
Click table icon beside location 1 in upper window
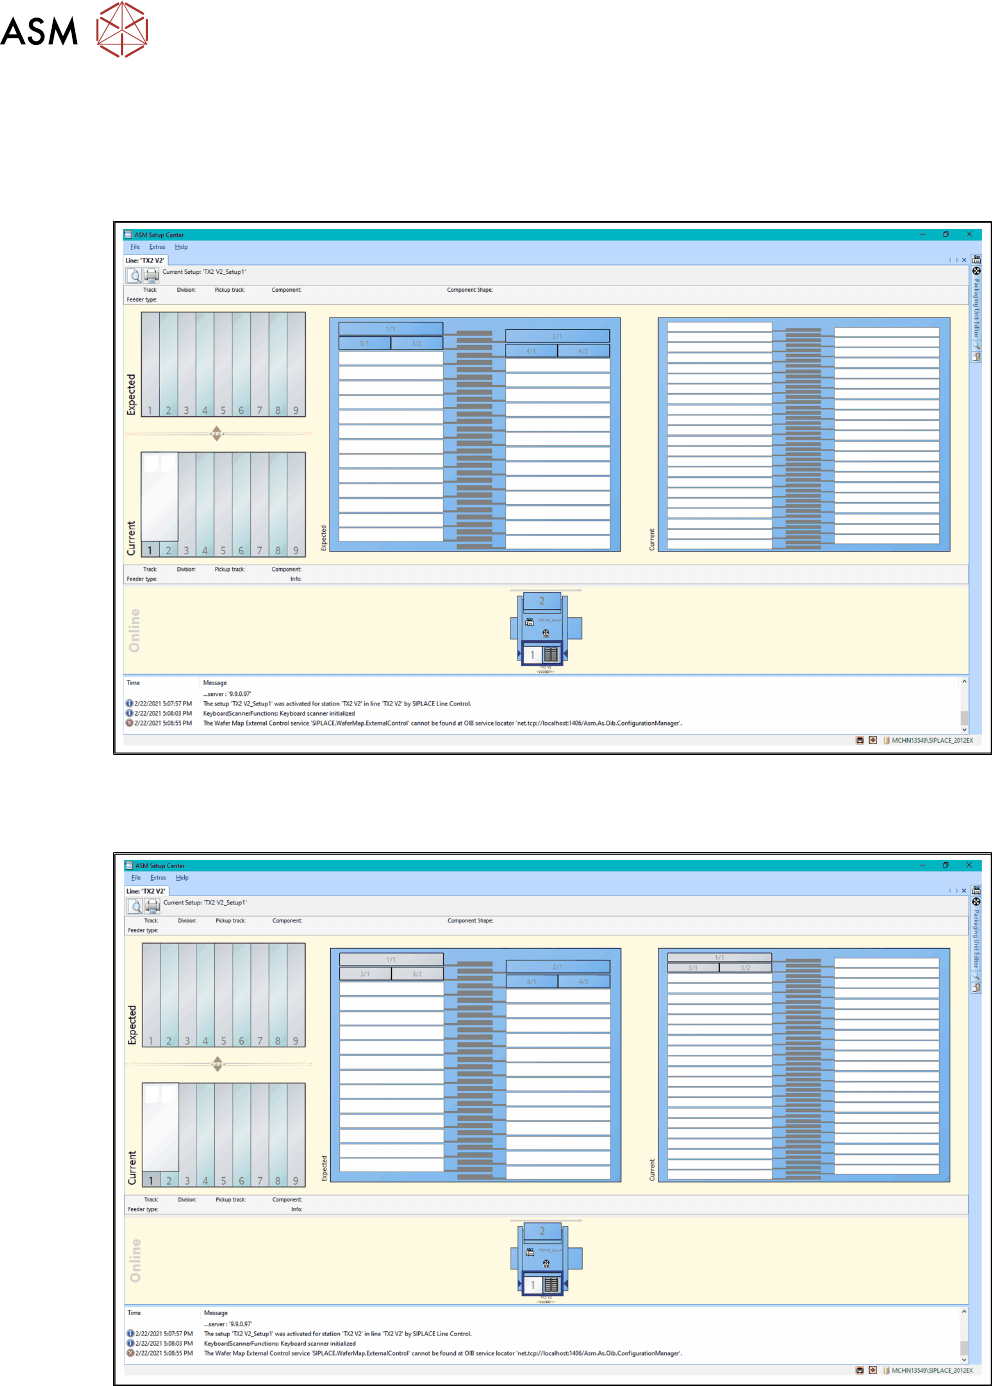pos(551,655)
